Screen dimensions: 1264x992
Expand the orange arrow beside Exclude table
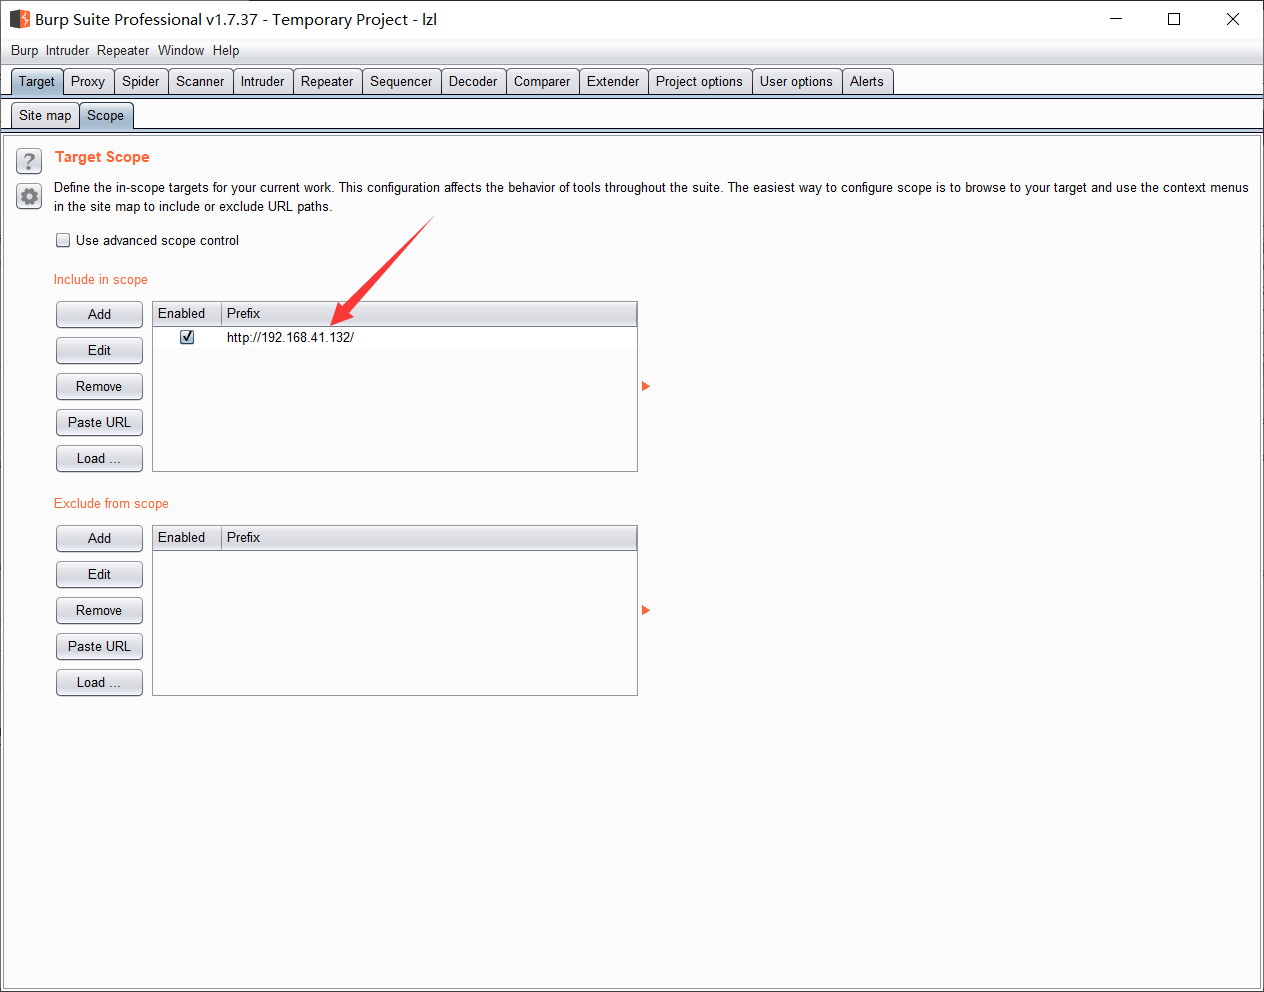point(645,609)
